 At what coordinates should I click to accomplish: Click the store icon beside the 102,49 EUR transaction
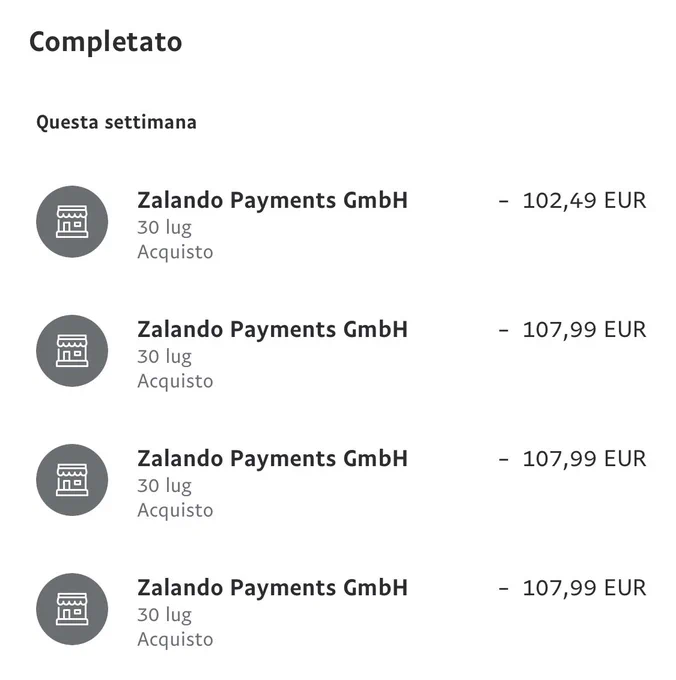tap(72, 222)
